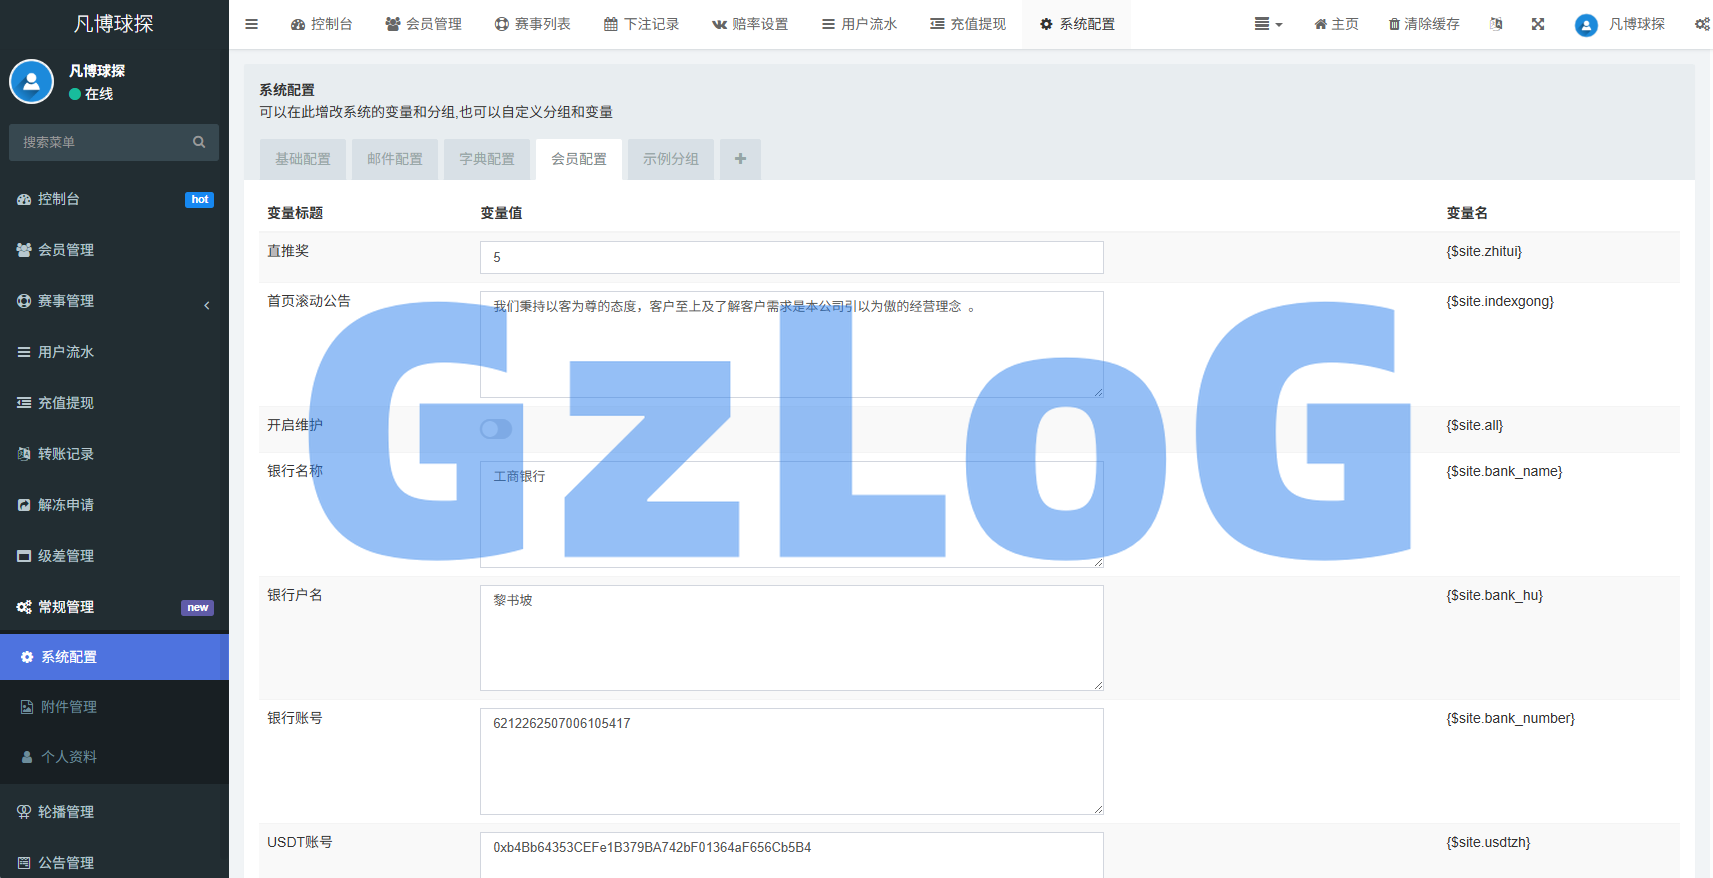This screenshot has width=1713, height=878.
Task: Open the 控制台 tab in top navigation
Action: [321, 24]
